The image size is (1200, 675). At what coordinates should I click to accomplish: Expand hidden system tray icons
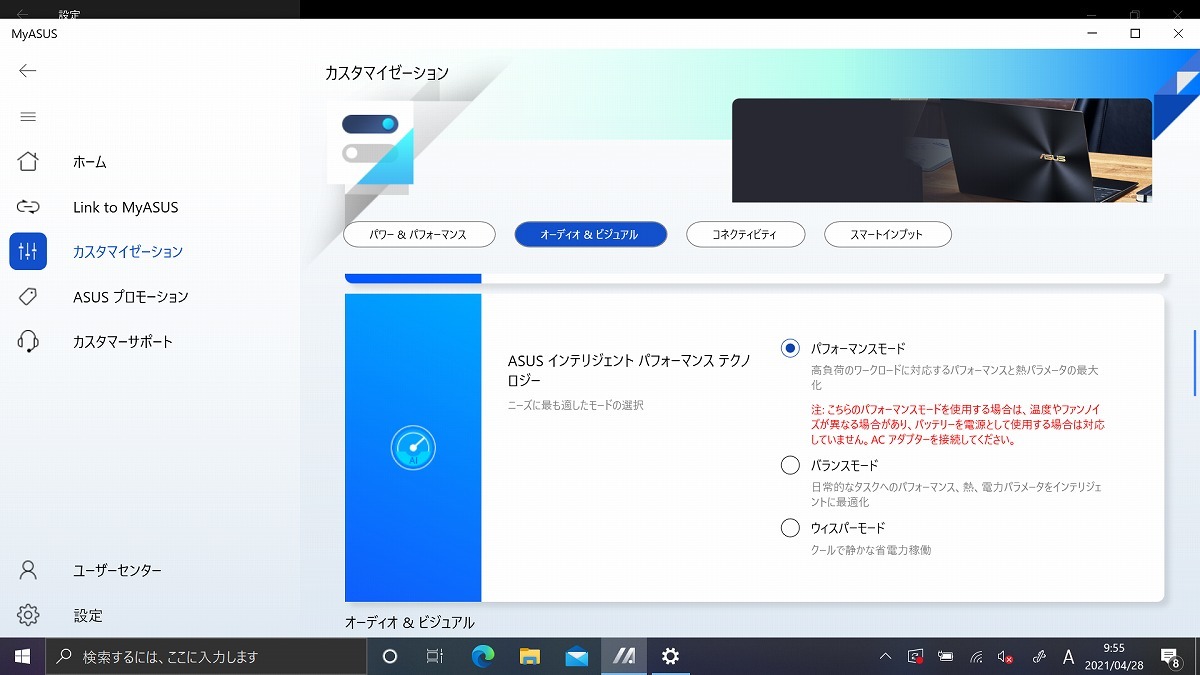point(886,656)
